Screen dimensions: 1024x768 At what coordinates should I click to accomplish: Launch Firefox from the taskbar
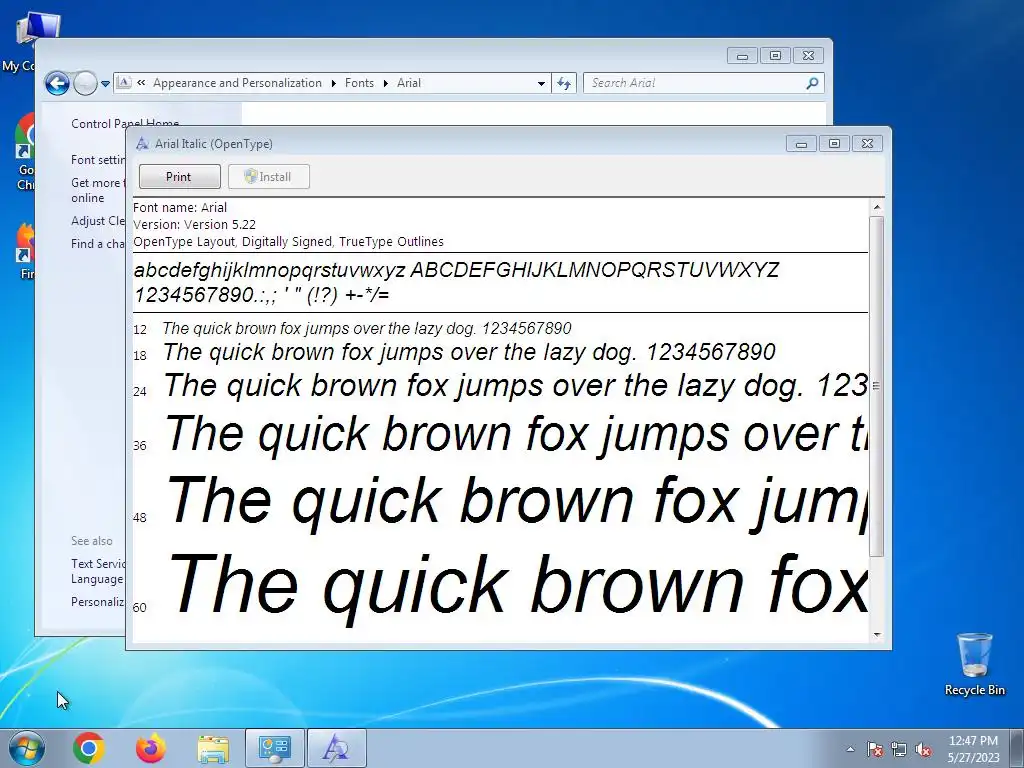tap(151, 748)
